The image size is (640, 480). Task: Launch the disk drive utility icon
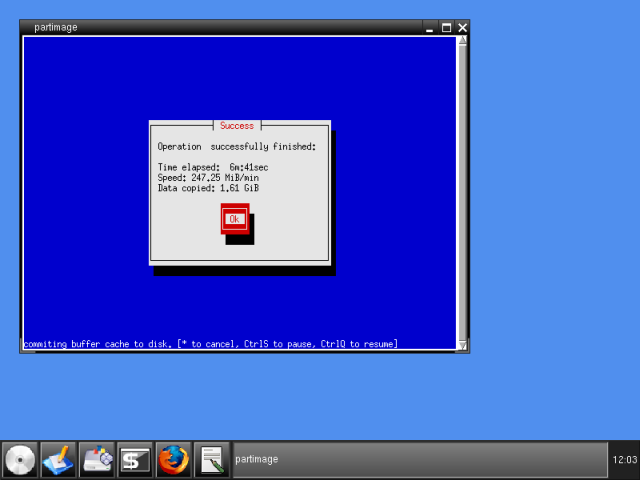(x=97, y=459)
